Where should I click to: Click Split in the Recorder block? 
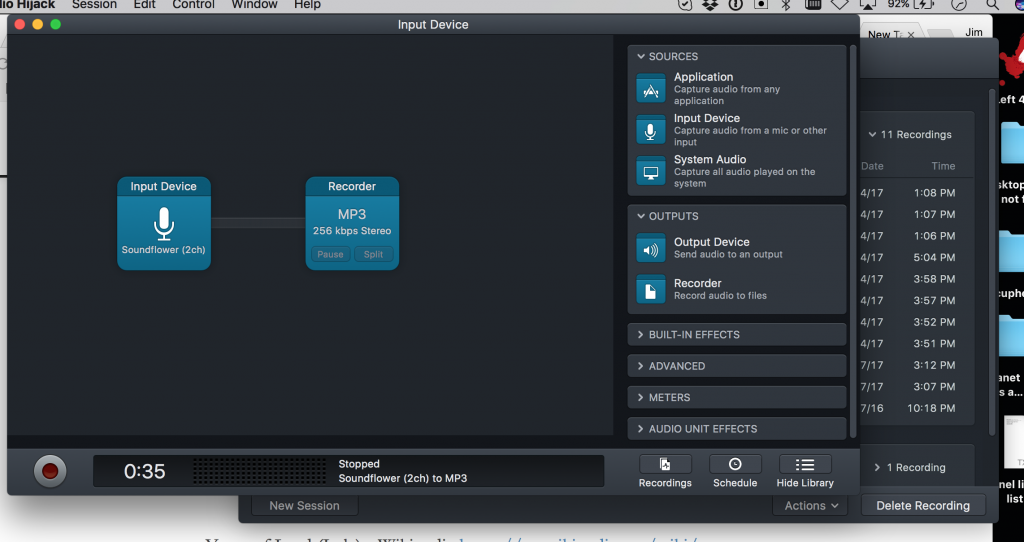374,254
